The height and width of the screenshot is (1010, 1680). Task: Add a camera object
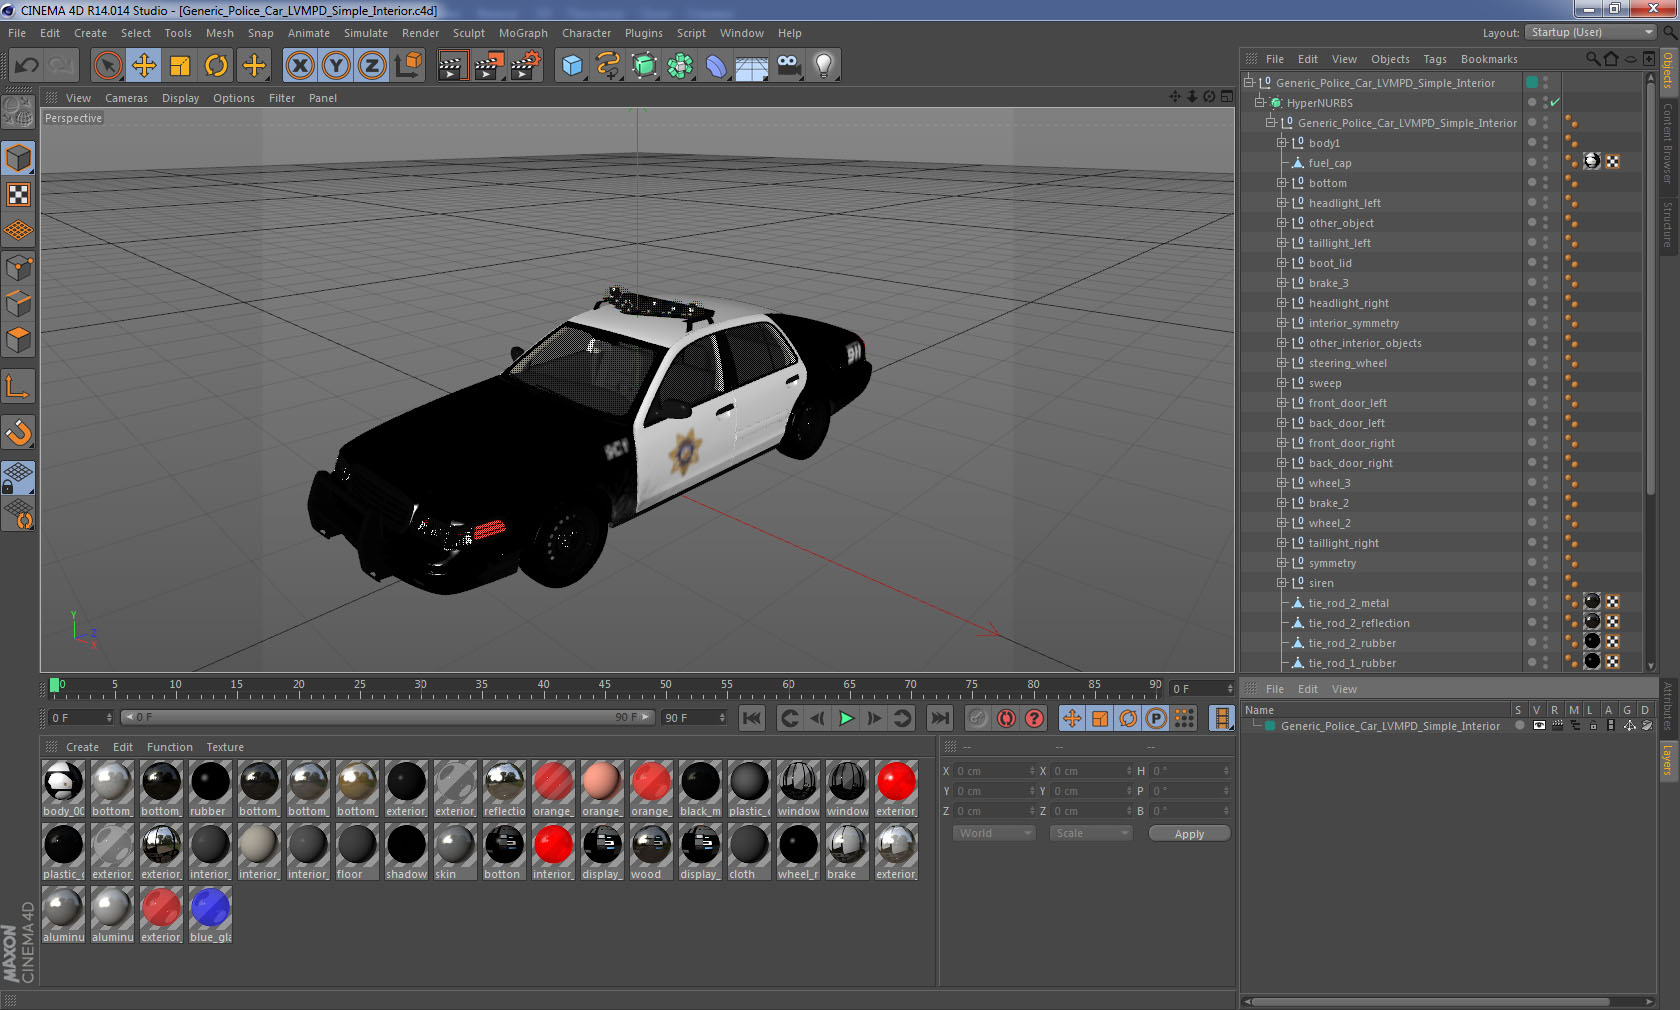[x=788, y=66]
